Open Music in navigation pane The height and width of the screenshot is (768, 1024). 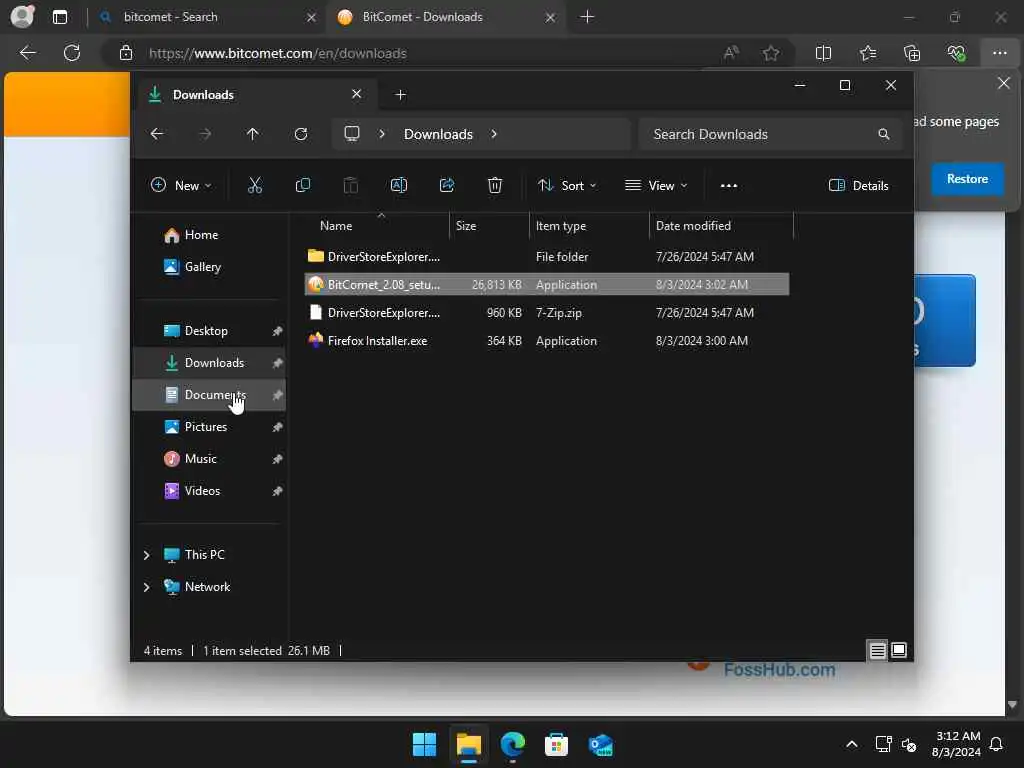coord(209,459)
